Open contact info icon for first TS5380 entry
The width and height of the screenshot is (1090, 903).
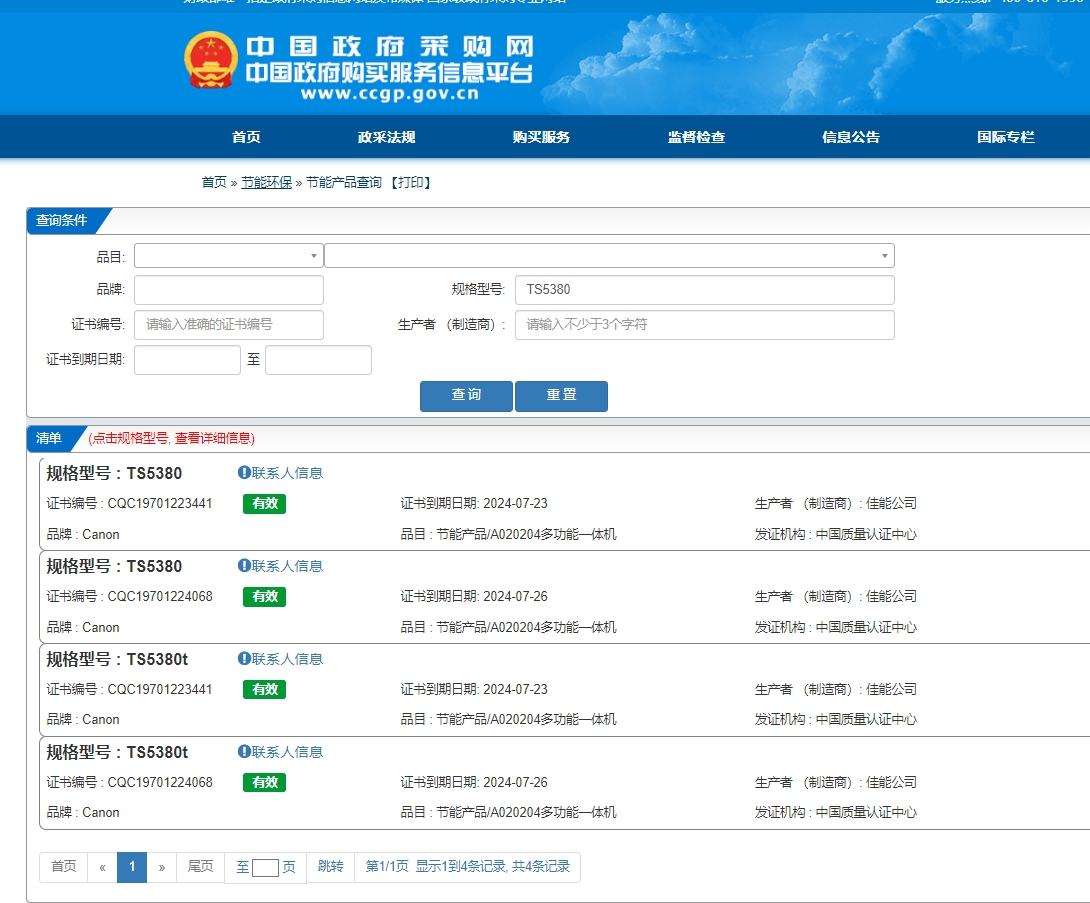244,473
